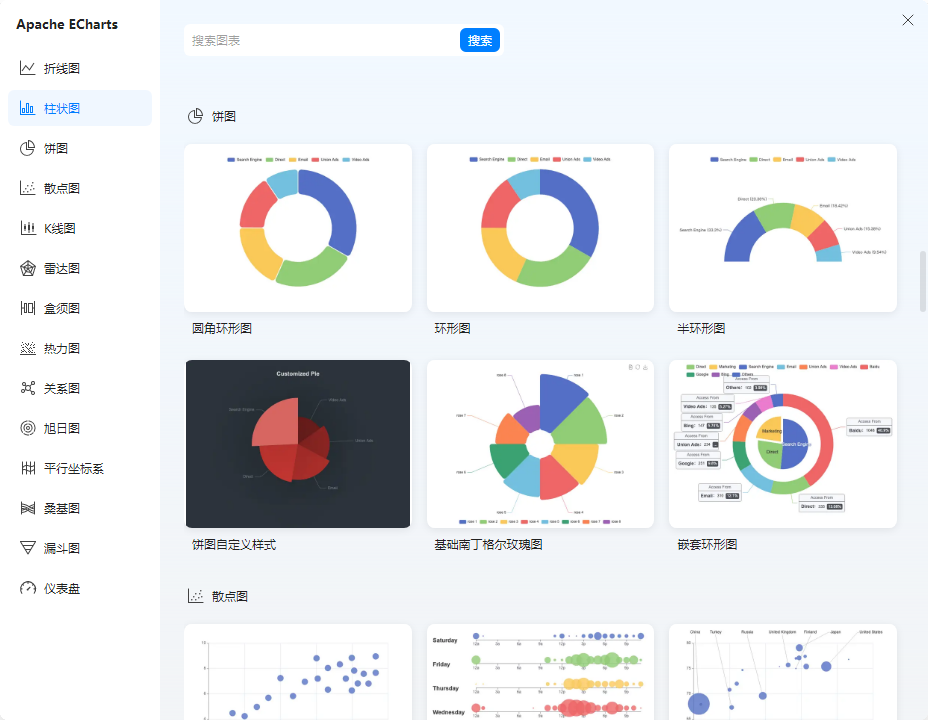Click the 散点图 section heading text
Image resolution: width=928 pixels, height=720 pixels.
[230, 596]
